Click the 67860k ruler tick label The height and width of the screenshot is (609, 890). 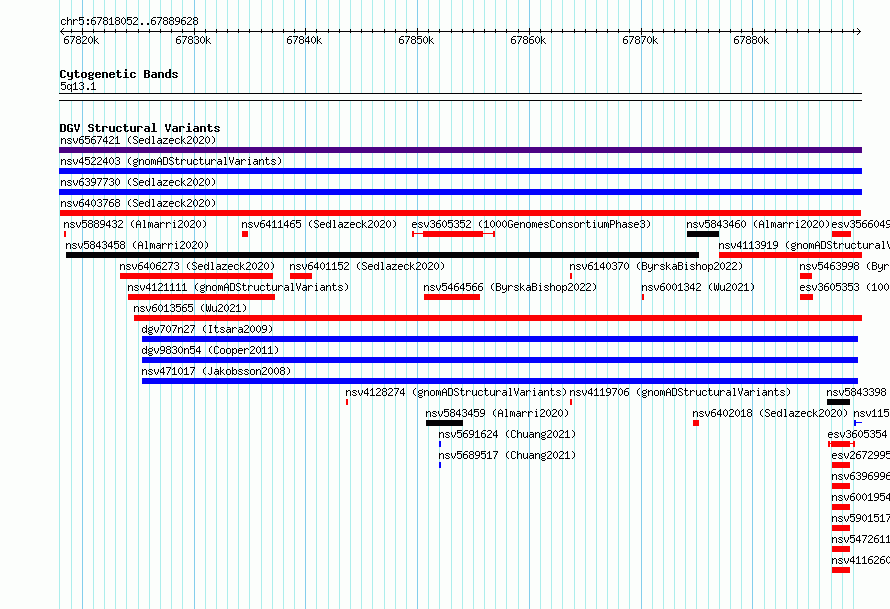[528, 40]
